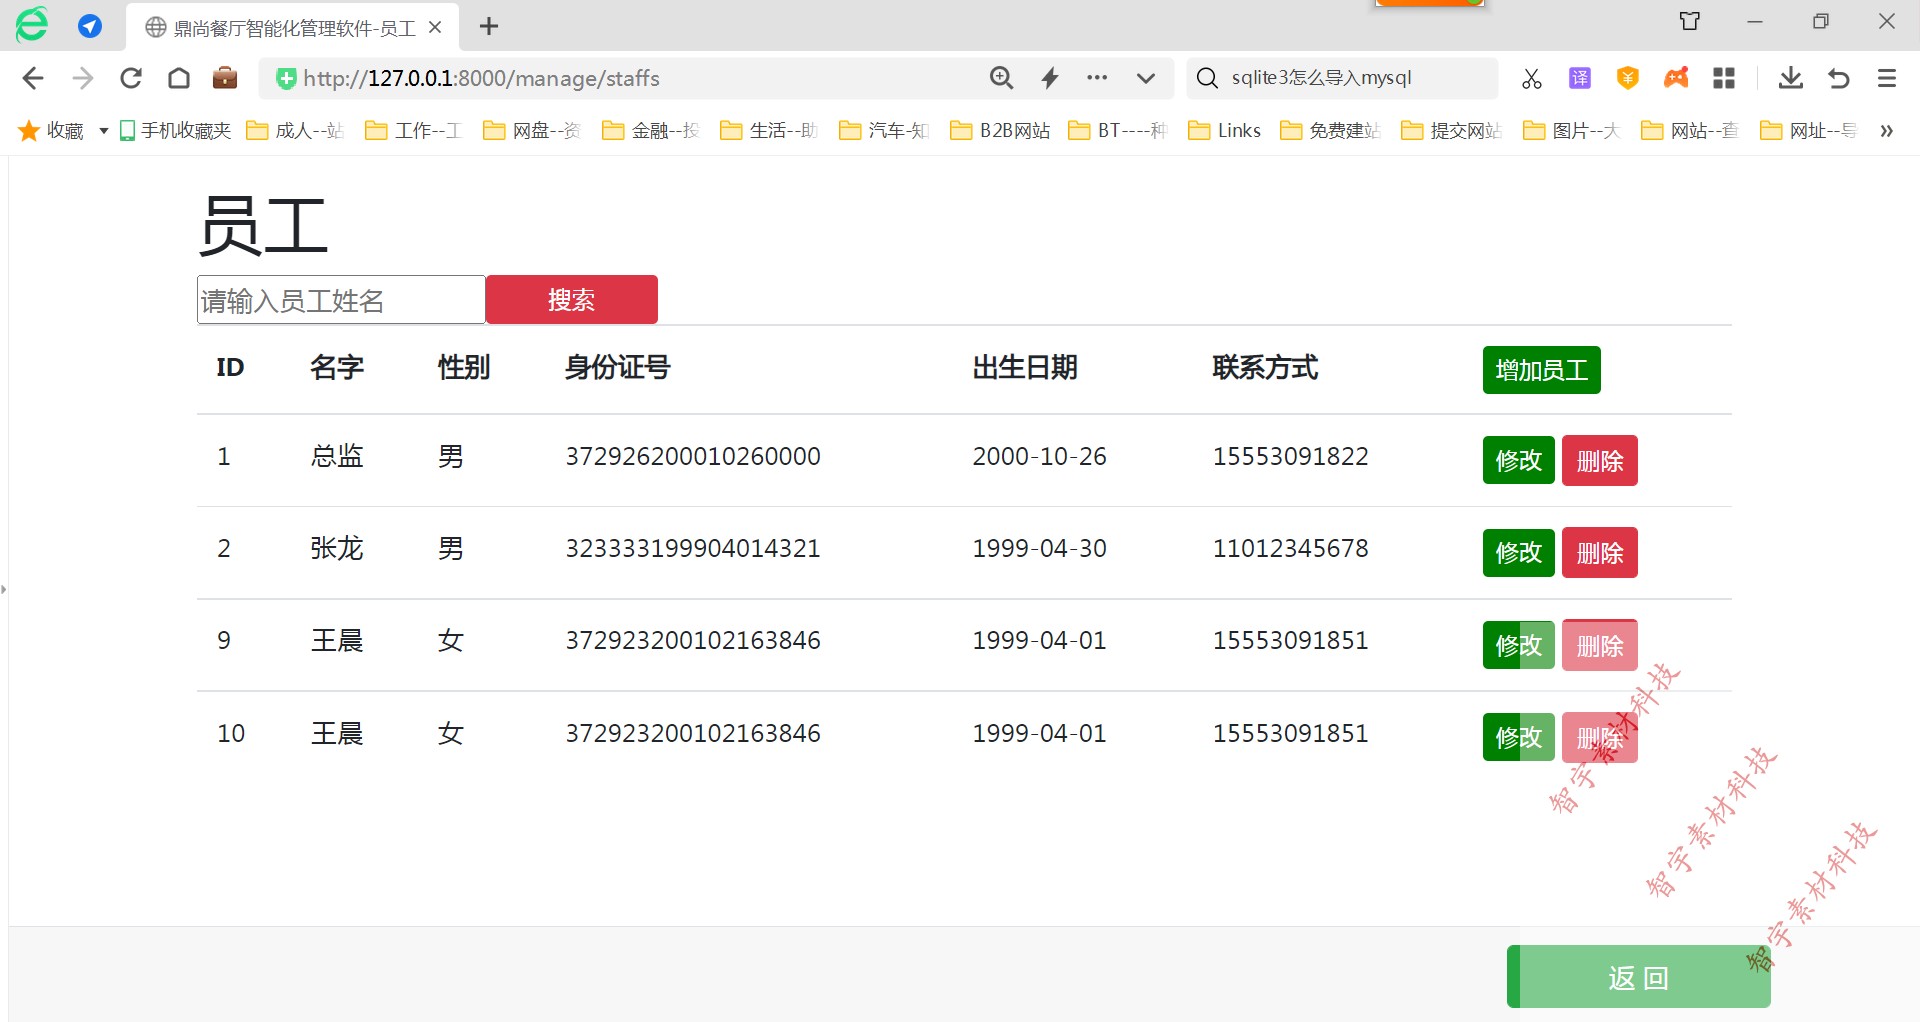Expand the 收藏 favorites dropdown arrow
The width and height of the screenshot is (1920, 1022).
[103, 131]
